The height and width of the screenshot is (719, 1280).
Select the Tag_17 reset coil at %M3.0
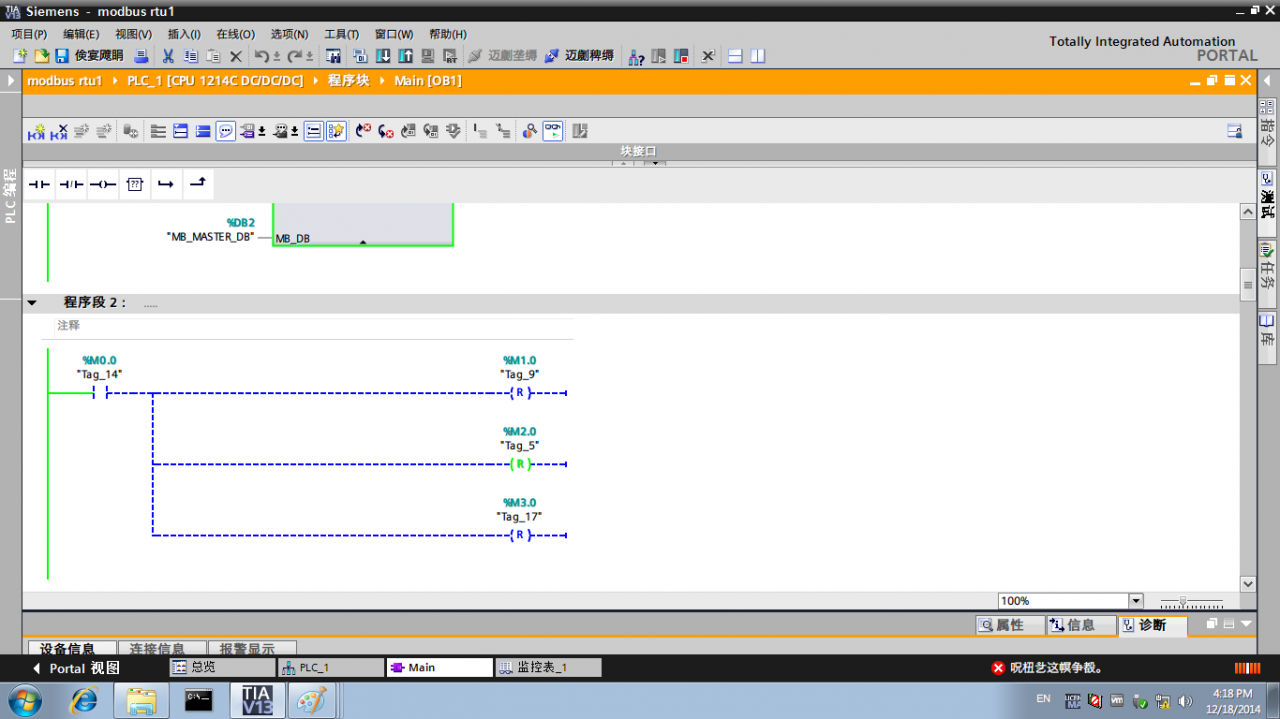[x=519, y=535]
